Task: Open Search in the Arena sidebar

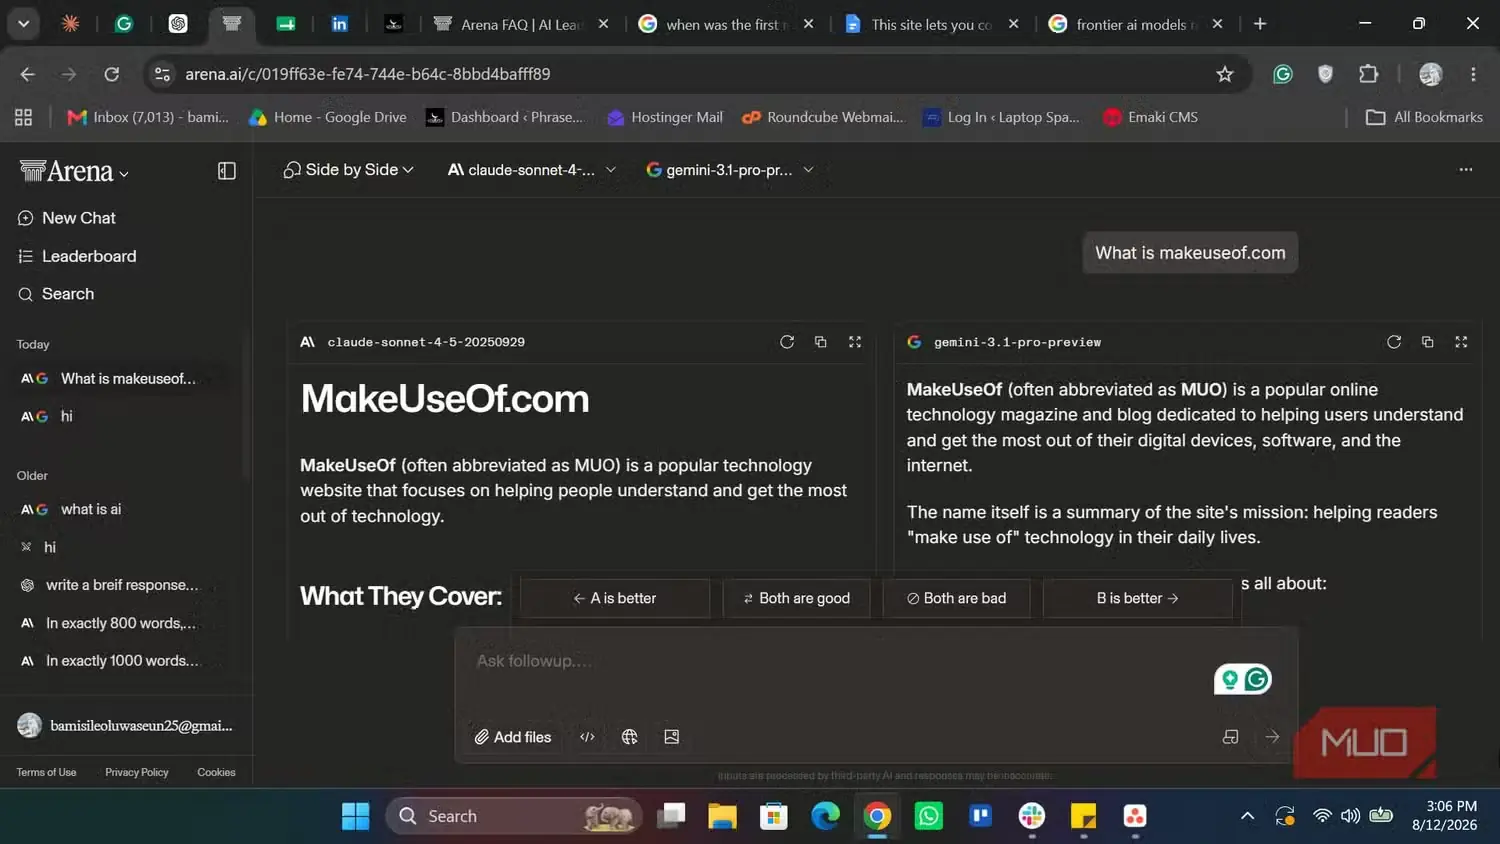Action: click(x=56, y=294)
